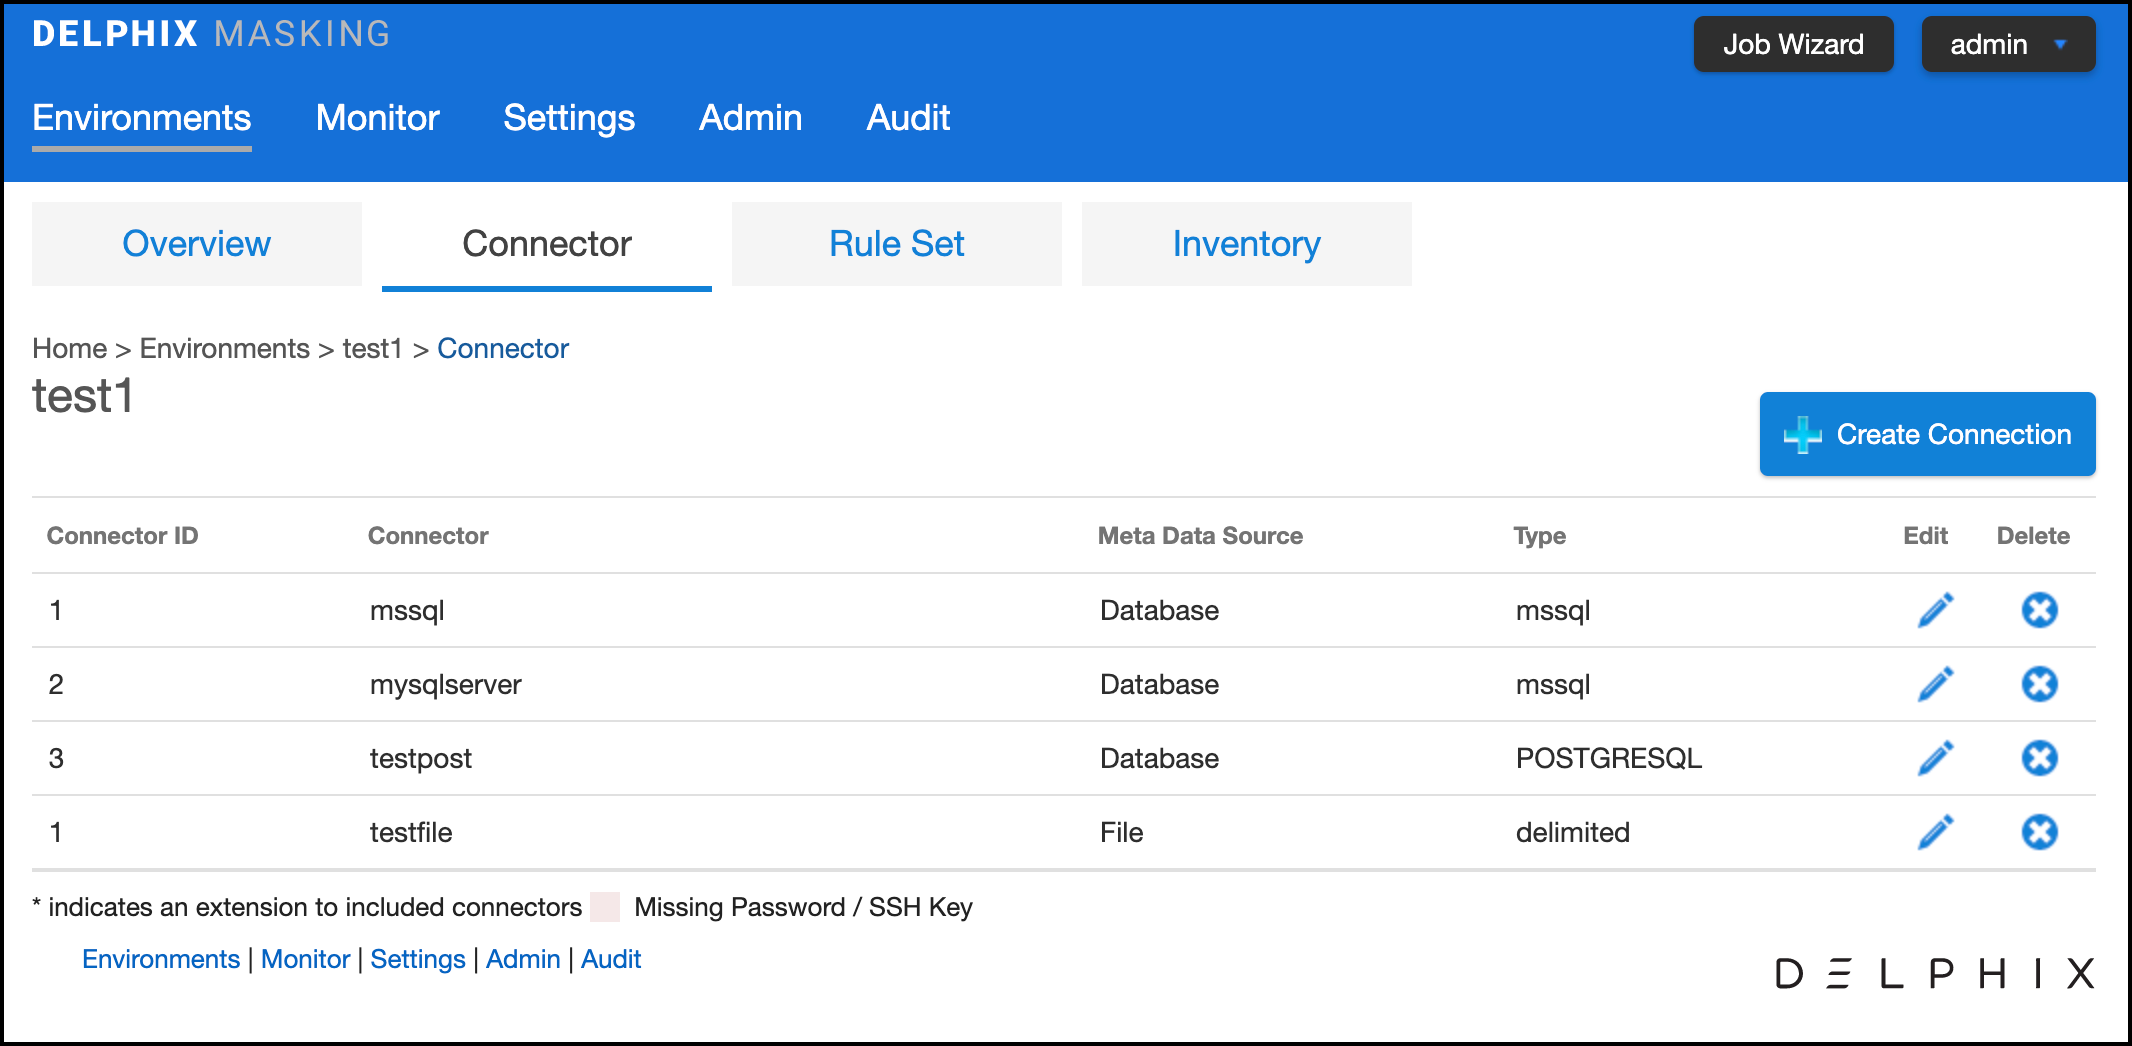Select the Connector ID column header
The height and width of the screenshot is (1046, 2132).
tap(122, 535)
